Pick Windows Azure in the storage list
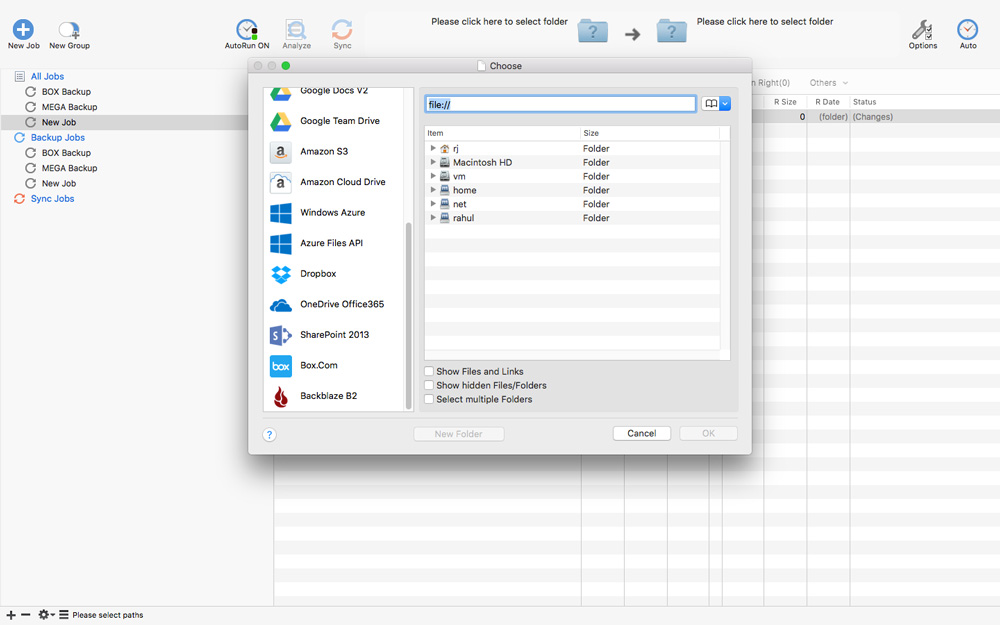 [334, 213]
